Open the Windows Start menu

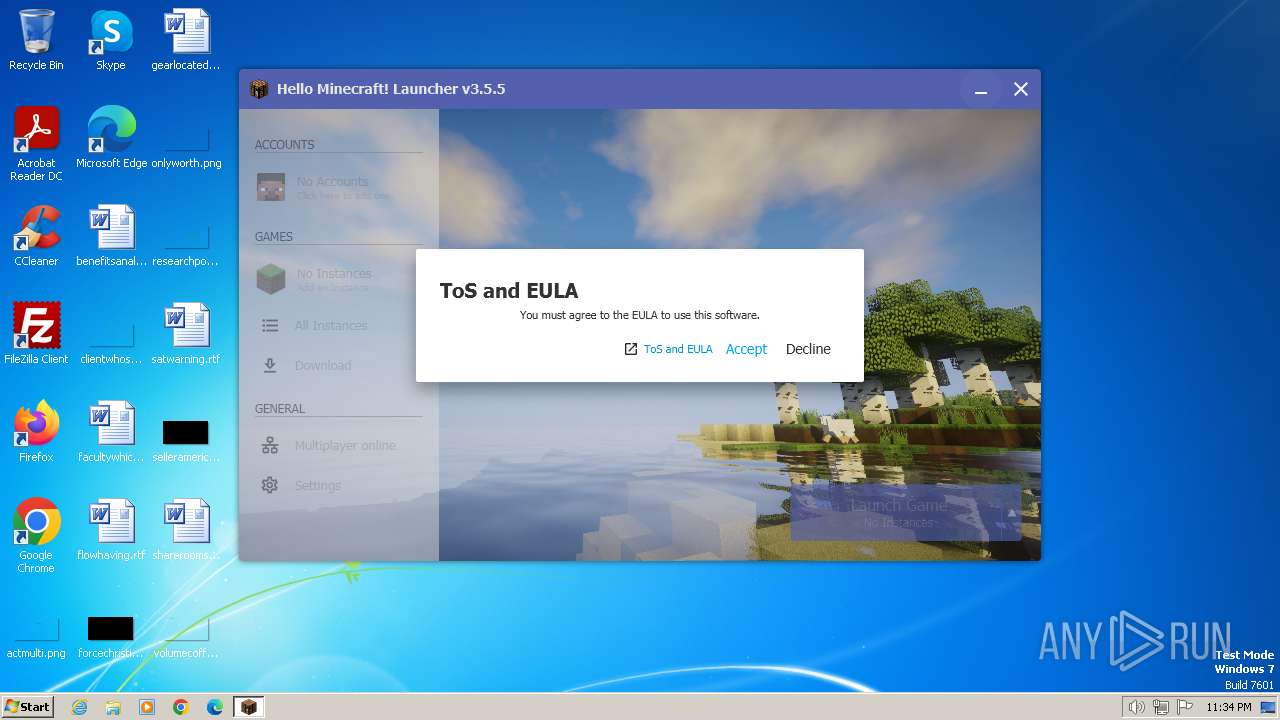[x=28, y=706]
